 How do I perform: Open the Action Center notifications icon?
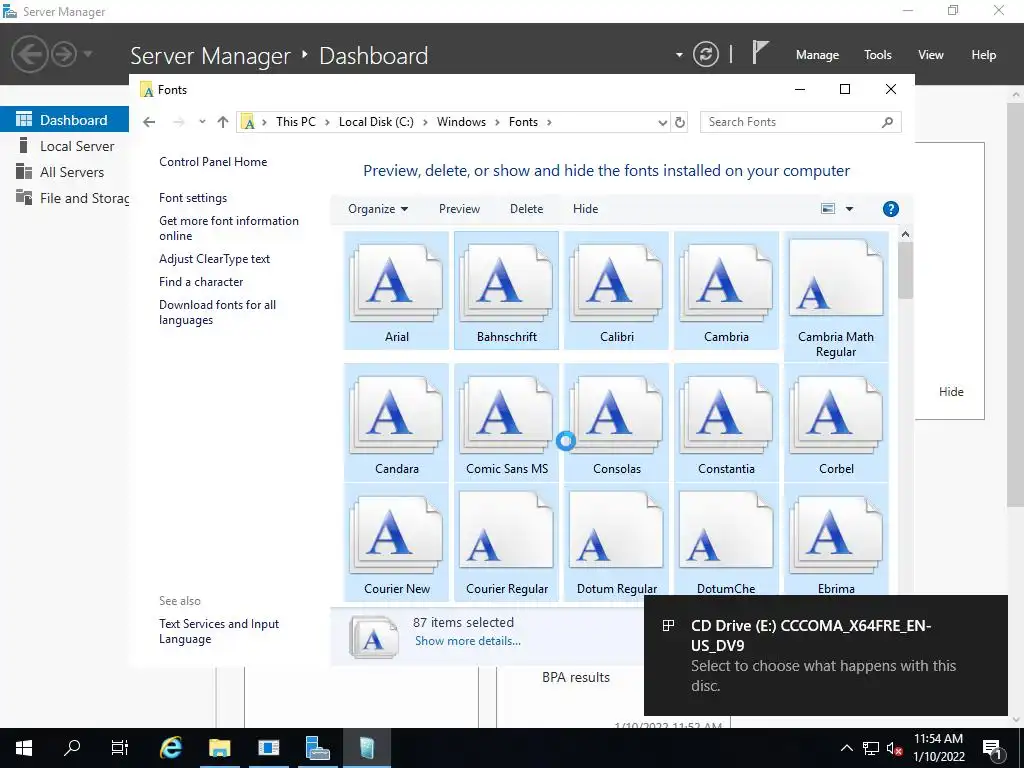click(x=992, y=748)
